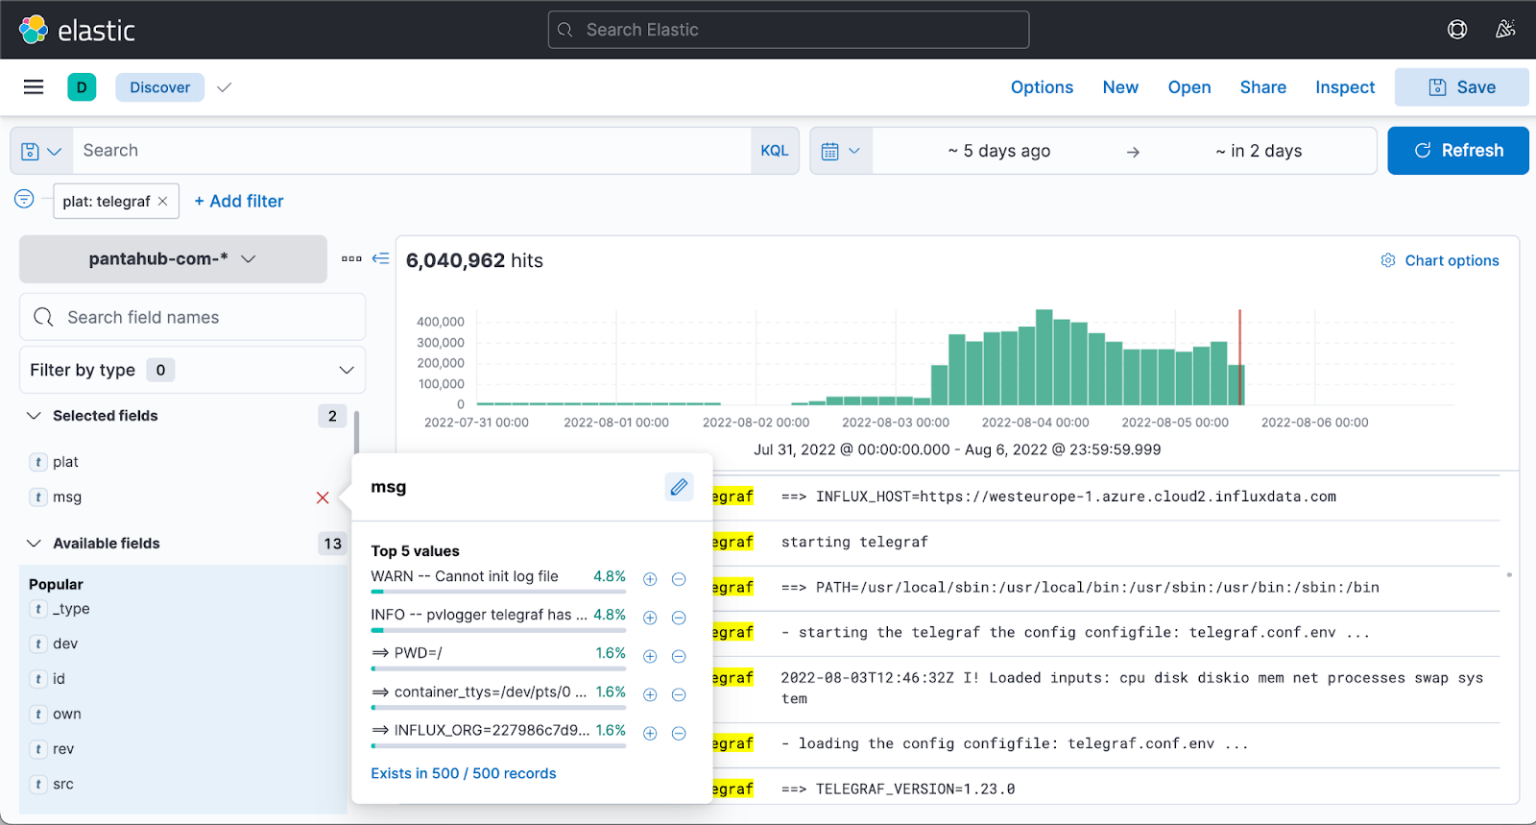The width and height of the screenshot is (1536, 825).
Task: Open Chart options with the gear icon
Action: click(x=1388, y=260)
